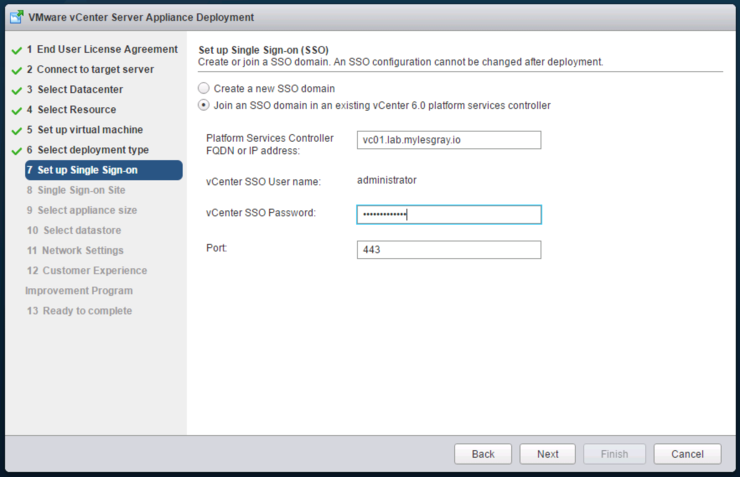Click the checkmark beside Select deployment type
The width and height of the screenshot is (740, 477).
17,151
